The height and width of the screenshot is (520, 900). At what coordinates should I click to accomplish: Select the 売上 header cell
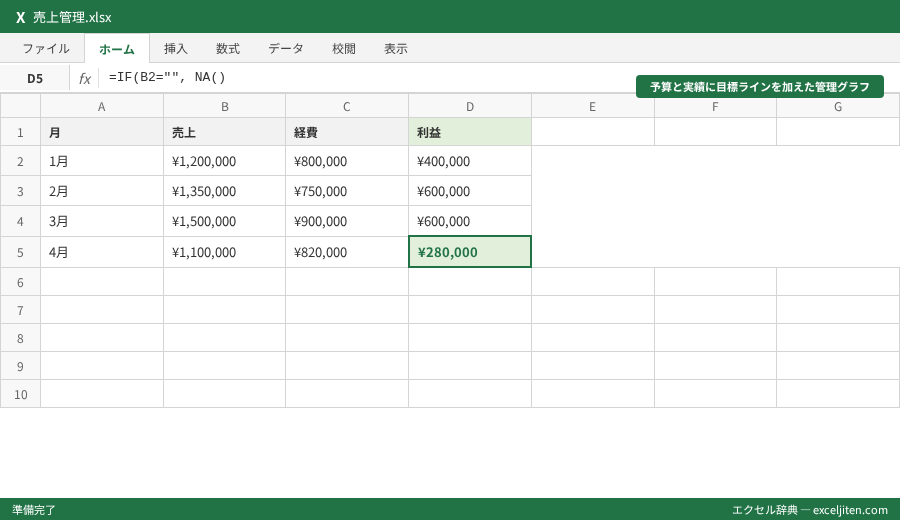point(224,132)
